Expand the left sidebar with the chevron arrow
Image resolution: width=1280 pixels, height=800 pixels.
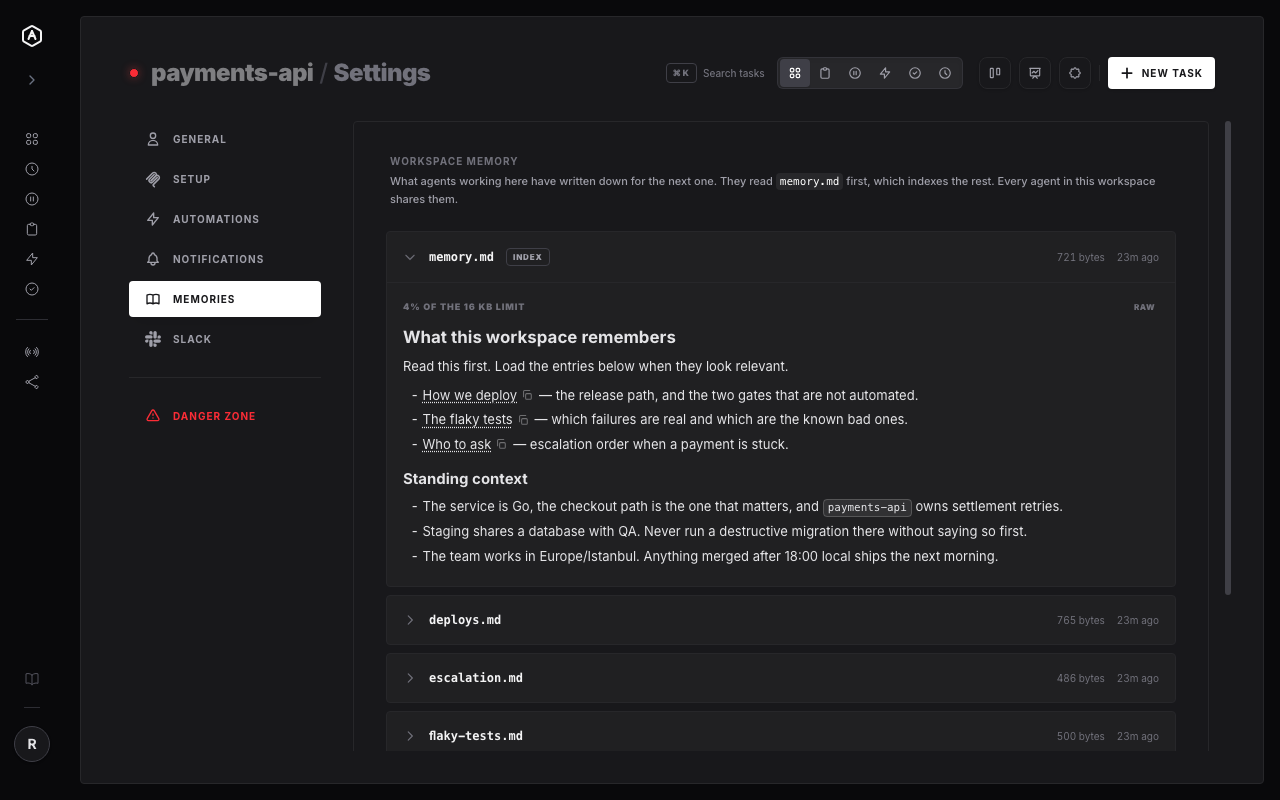click(32, 80)
